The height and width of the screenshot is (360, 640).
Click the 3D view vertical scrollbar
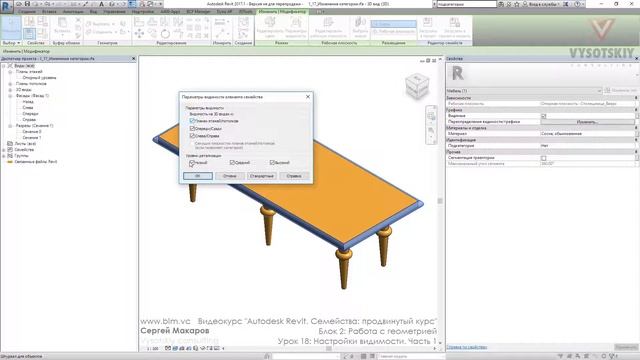point(440,201)
